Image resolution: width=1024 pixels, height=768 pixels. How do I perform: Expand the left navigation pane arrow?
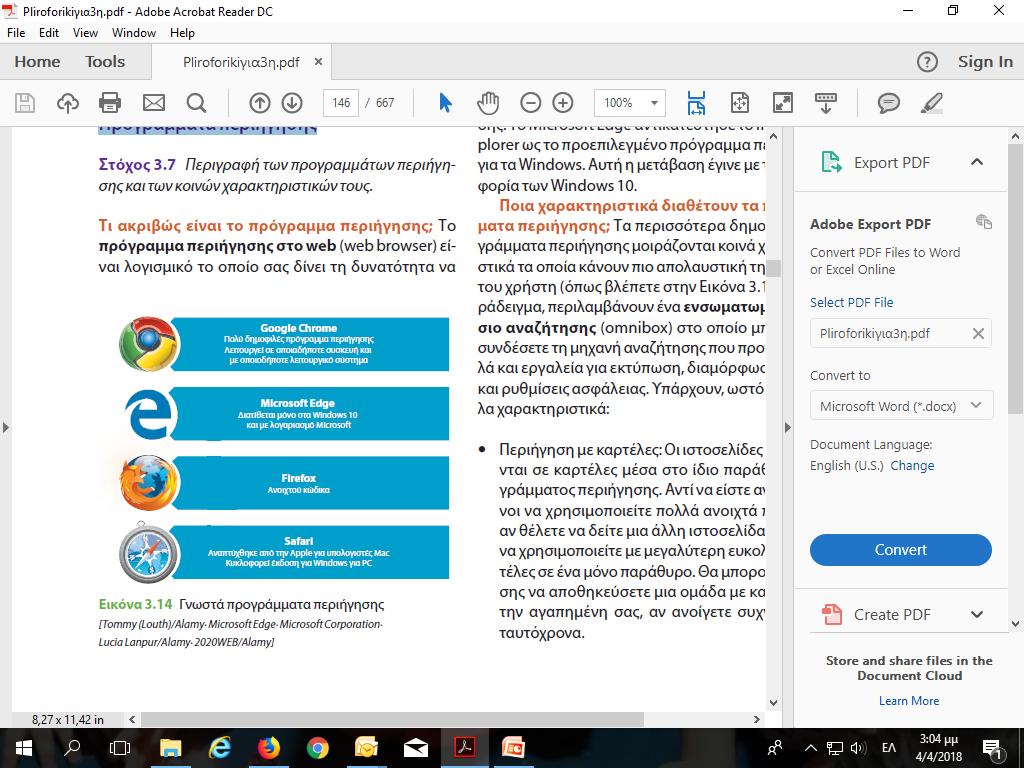6,428
